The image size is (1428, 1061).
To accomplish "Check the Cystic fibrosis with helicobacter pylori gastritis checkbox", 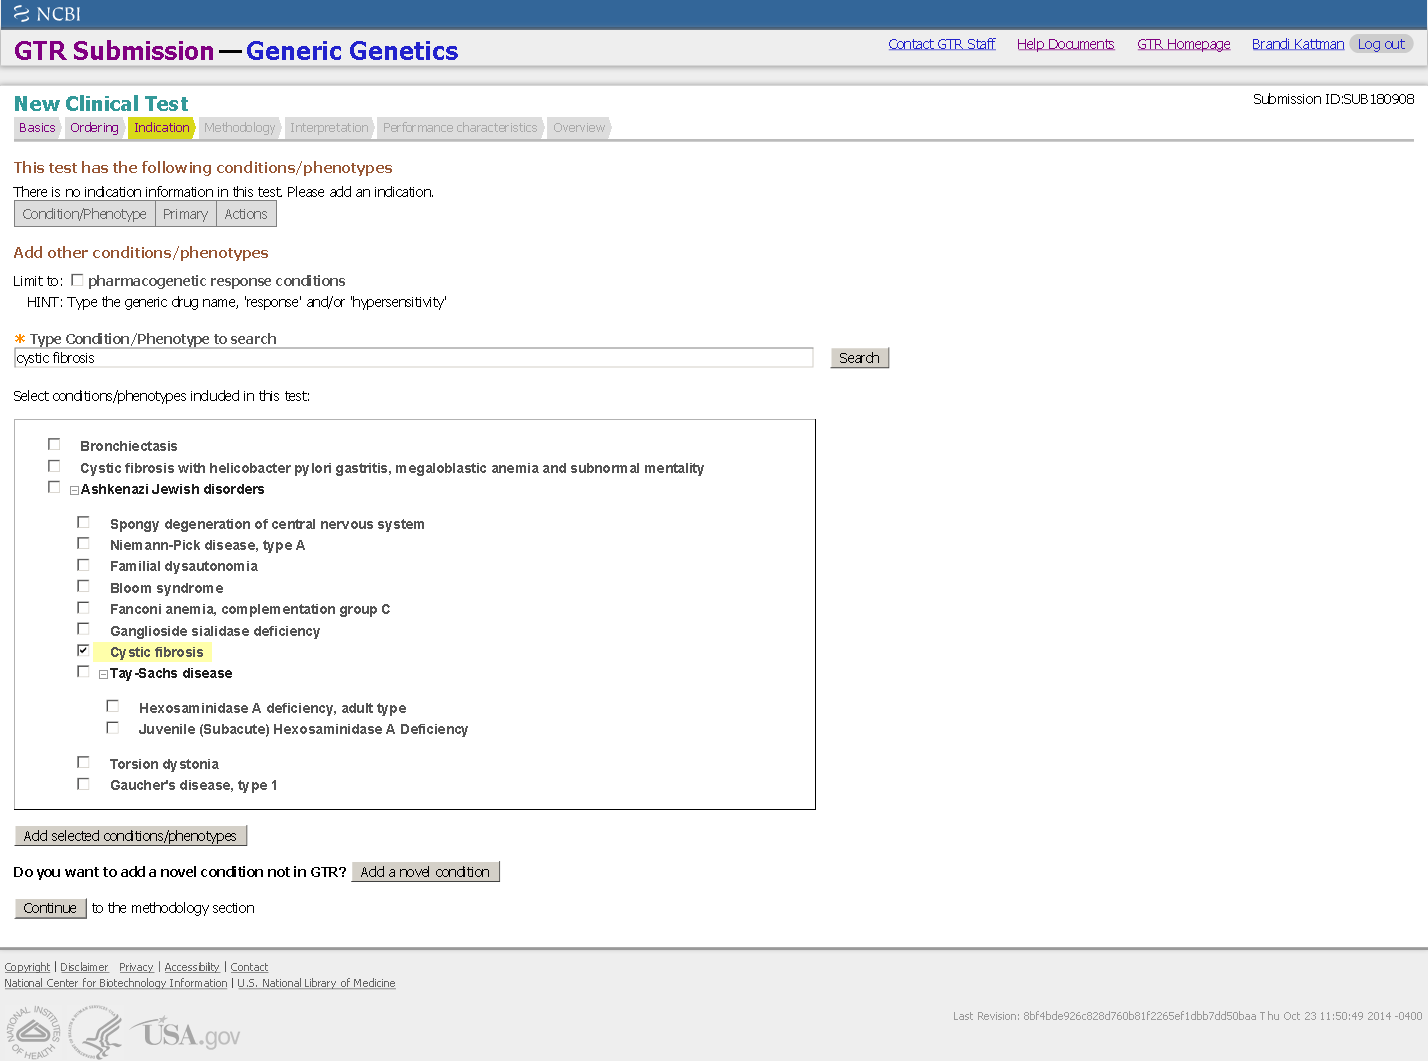I will point(54,466).
